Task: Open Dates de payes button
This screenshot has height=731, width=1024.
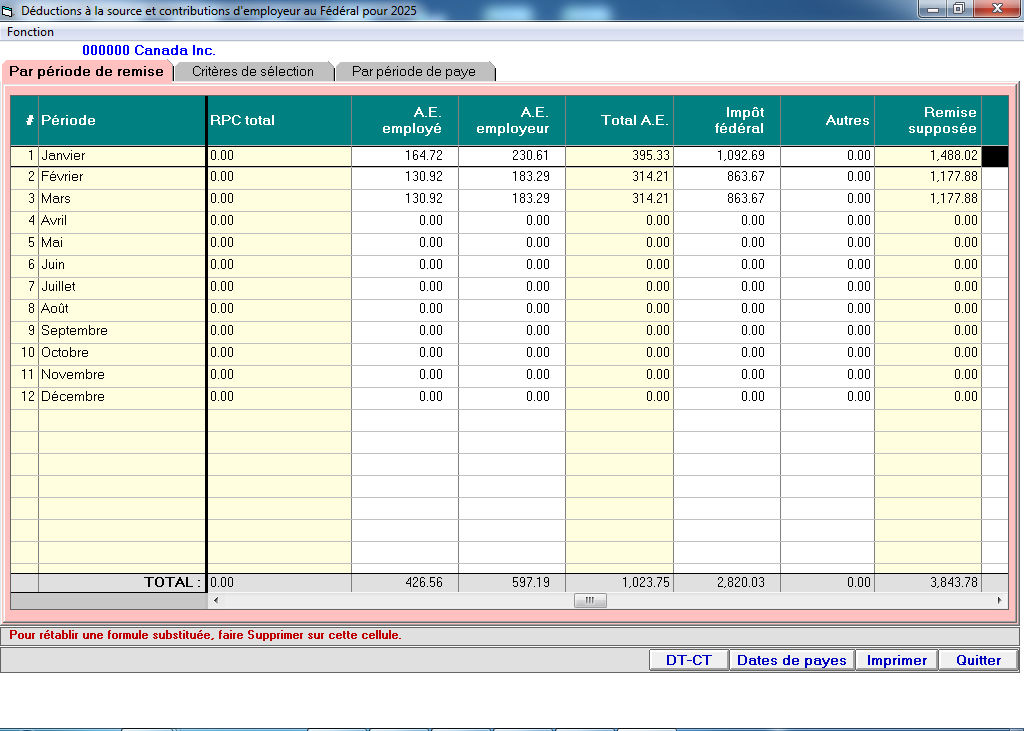Action: click(x=791, y=660)
